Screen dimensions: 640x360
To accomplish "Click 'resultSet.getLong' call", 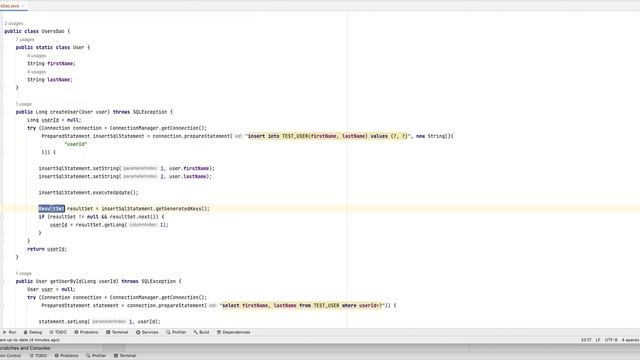I will click(x=101, y=225).
